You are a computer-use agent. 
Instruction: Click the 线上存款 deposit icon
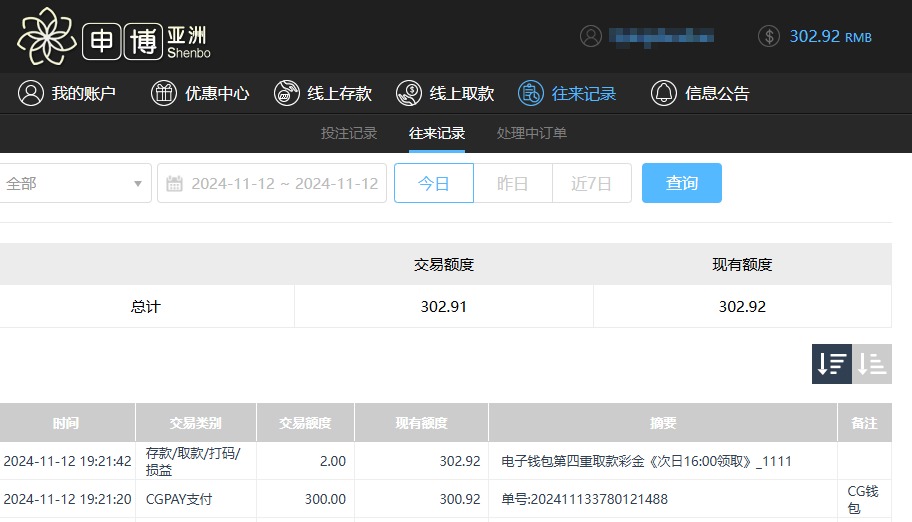tap(287, 93)
